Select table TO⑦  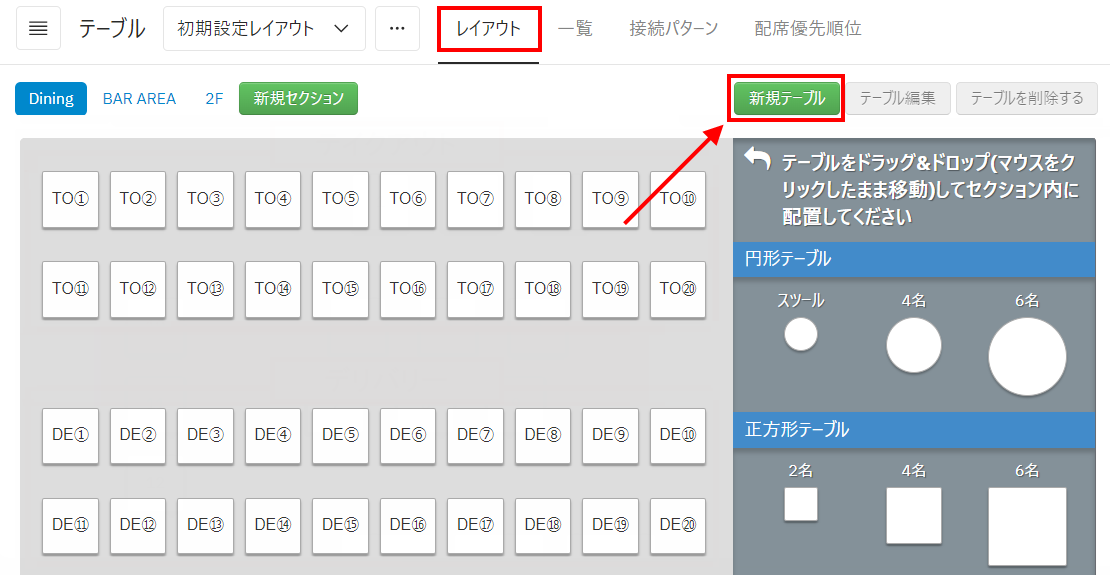point(476,200)
